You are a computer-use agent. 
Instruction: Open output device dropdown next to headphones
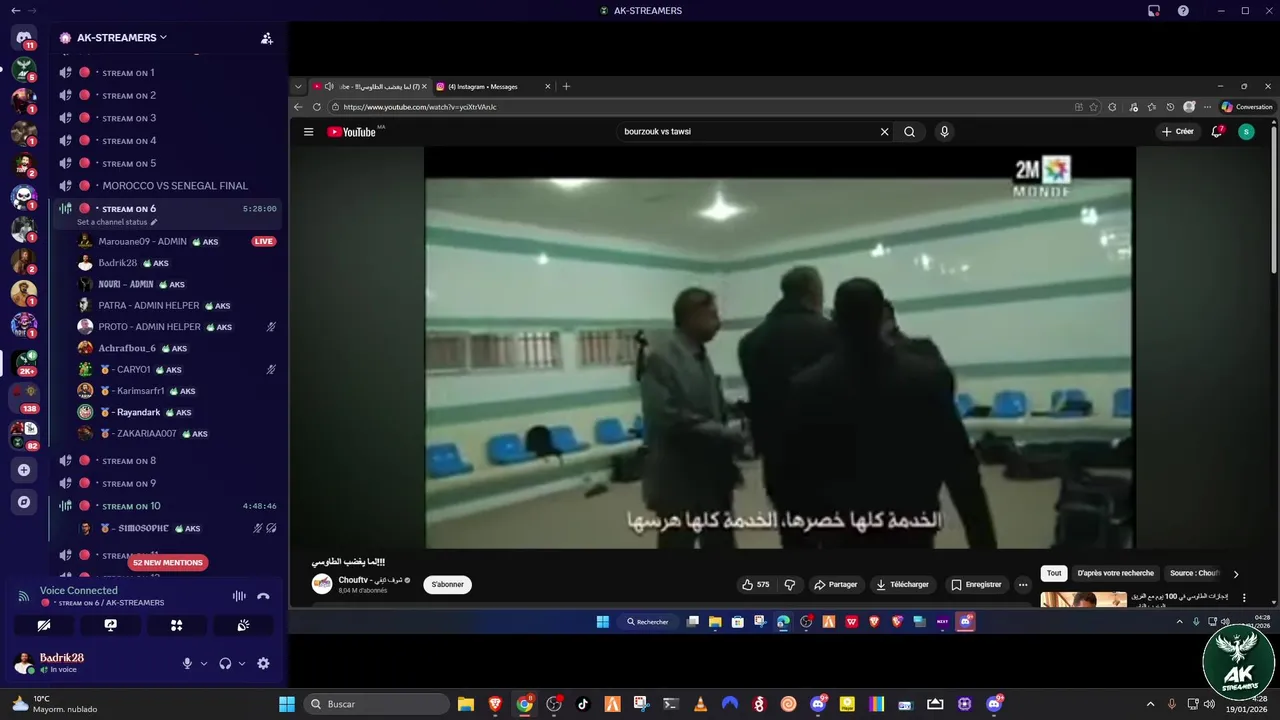(242, 663)
